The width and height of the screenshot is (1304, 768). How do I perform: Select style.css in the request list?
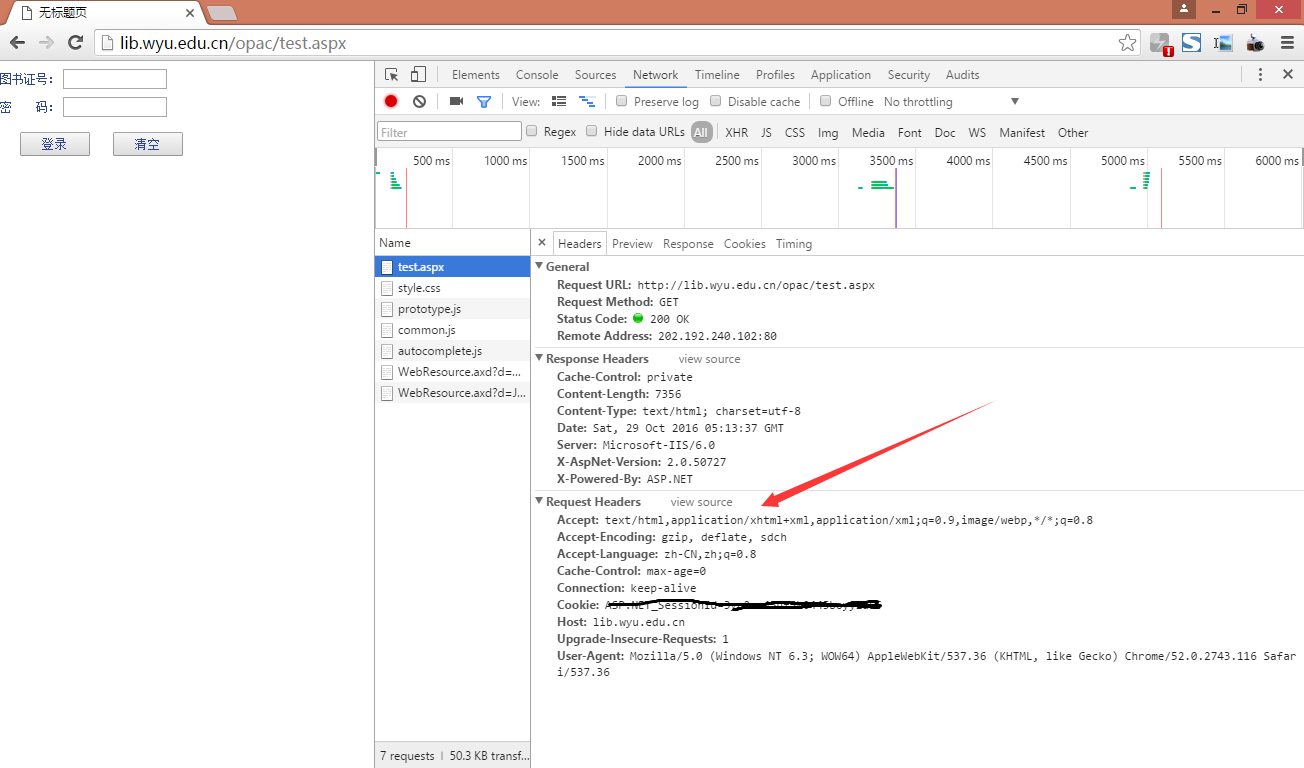click(452, 288)
